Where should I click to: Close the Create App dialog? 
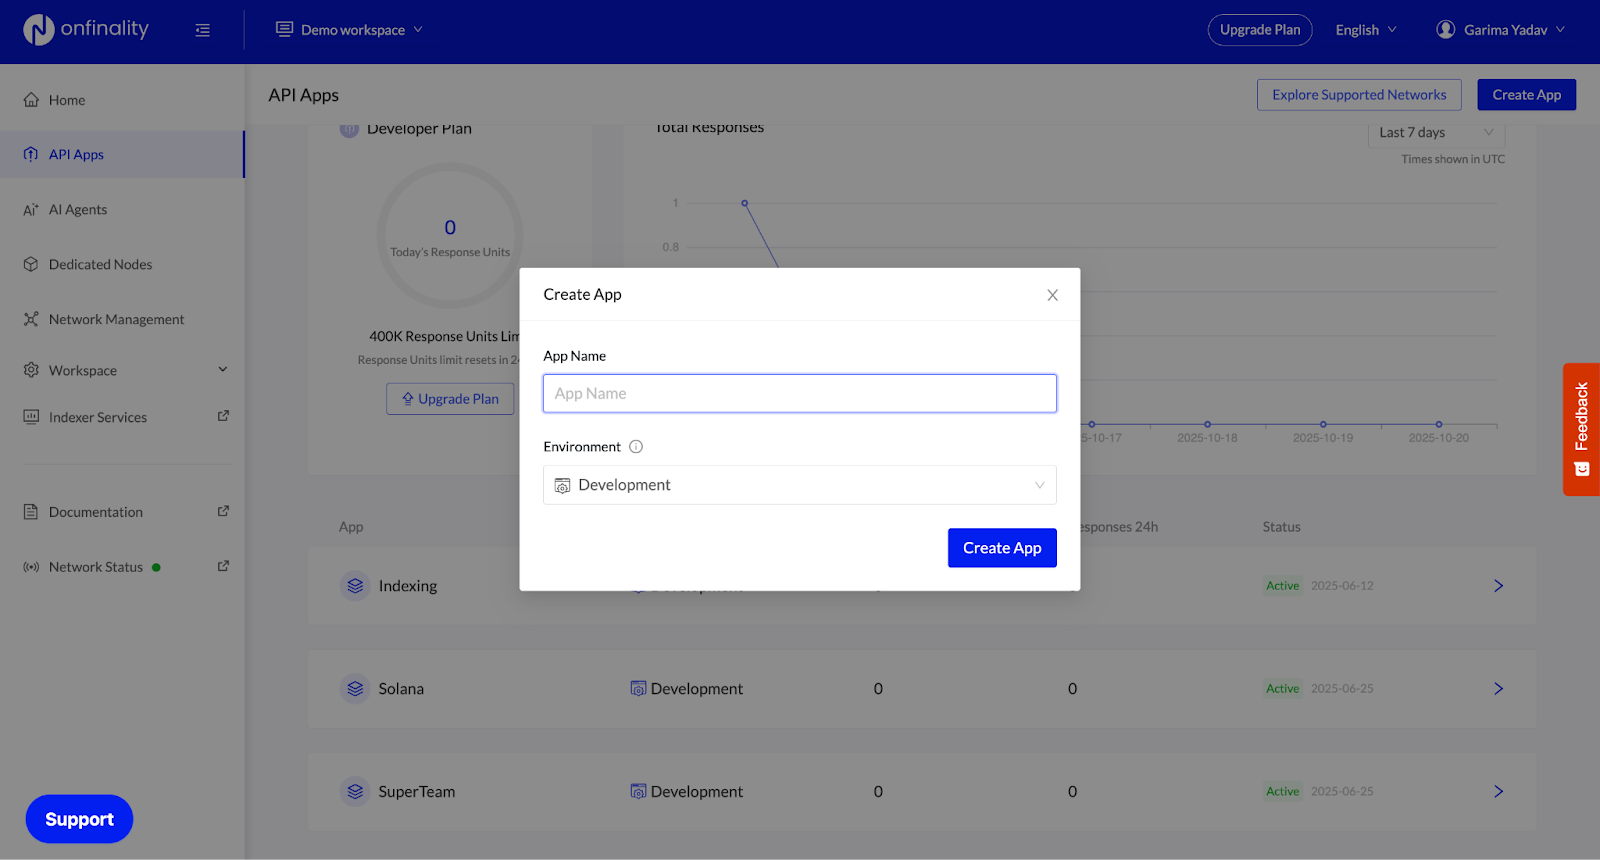click(x=1052, y=295)
